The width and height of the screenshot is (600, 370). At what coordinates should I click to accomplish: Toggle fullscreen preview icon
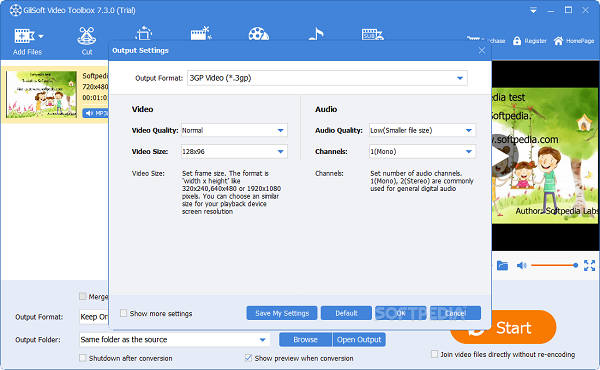(589, 265)
